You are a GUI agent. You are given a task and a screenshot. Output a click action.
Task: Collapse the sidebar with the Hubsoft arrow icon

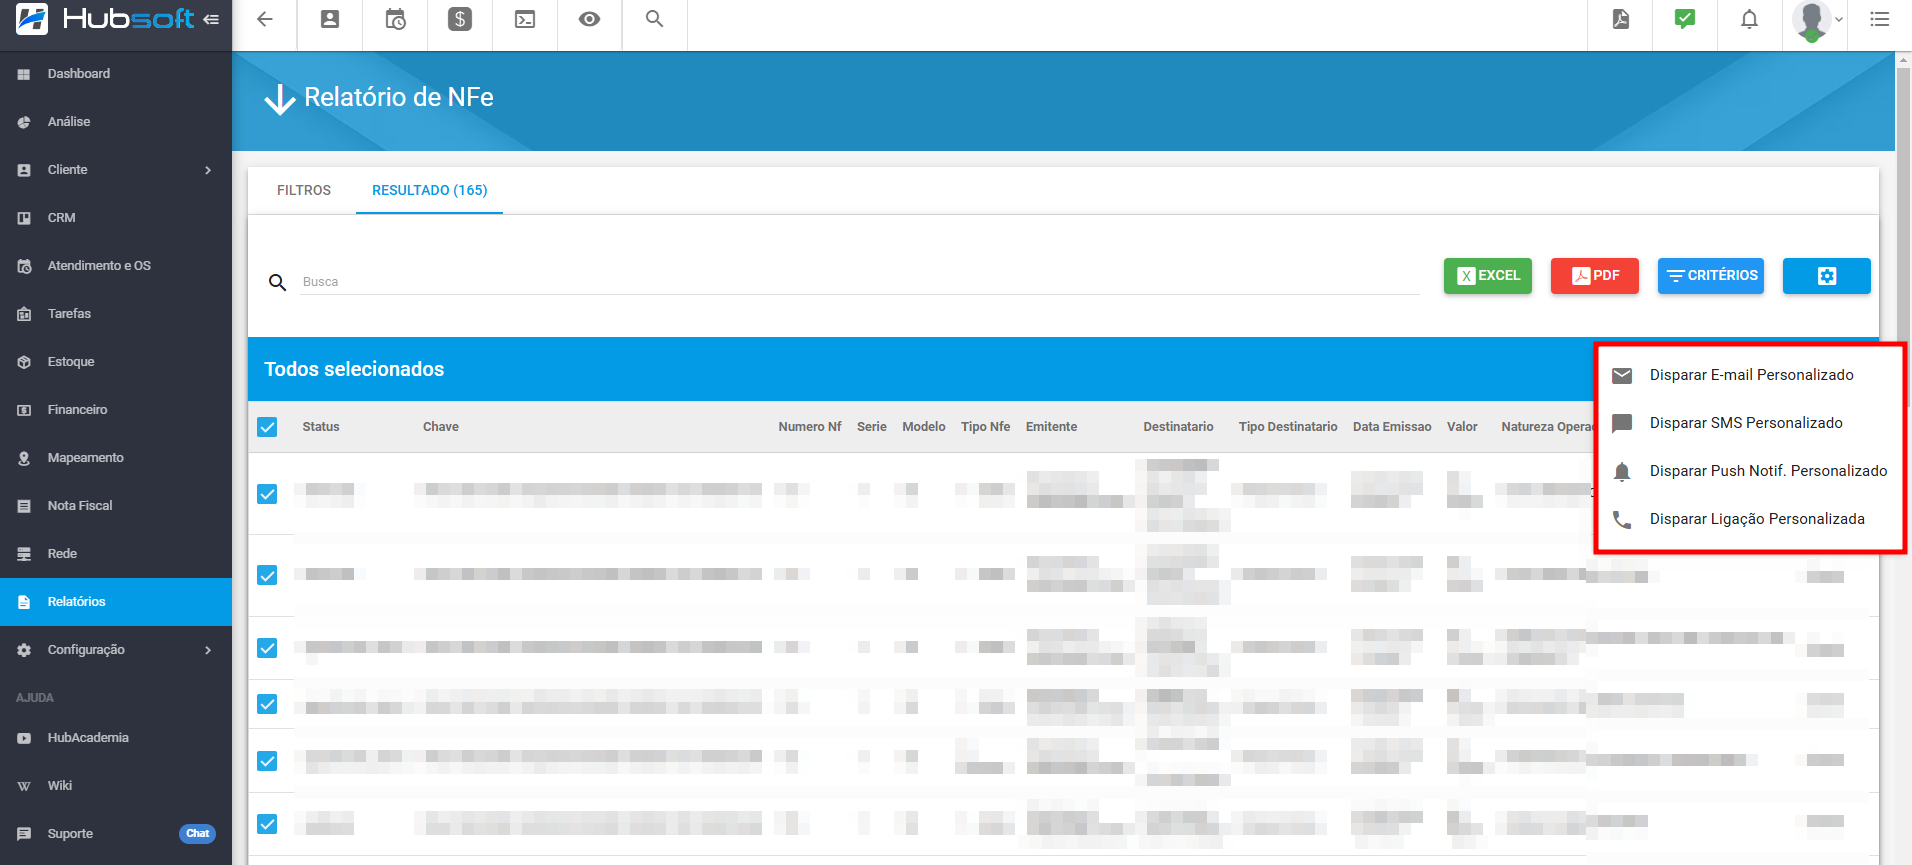[x=211, y=19]
